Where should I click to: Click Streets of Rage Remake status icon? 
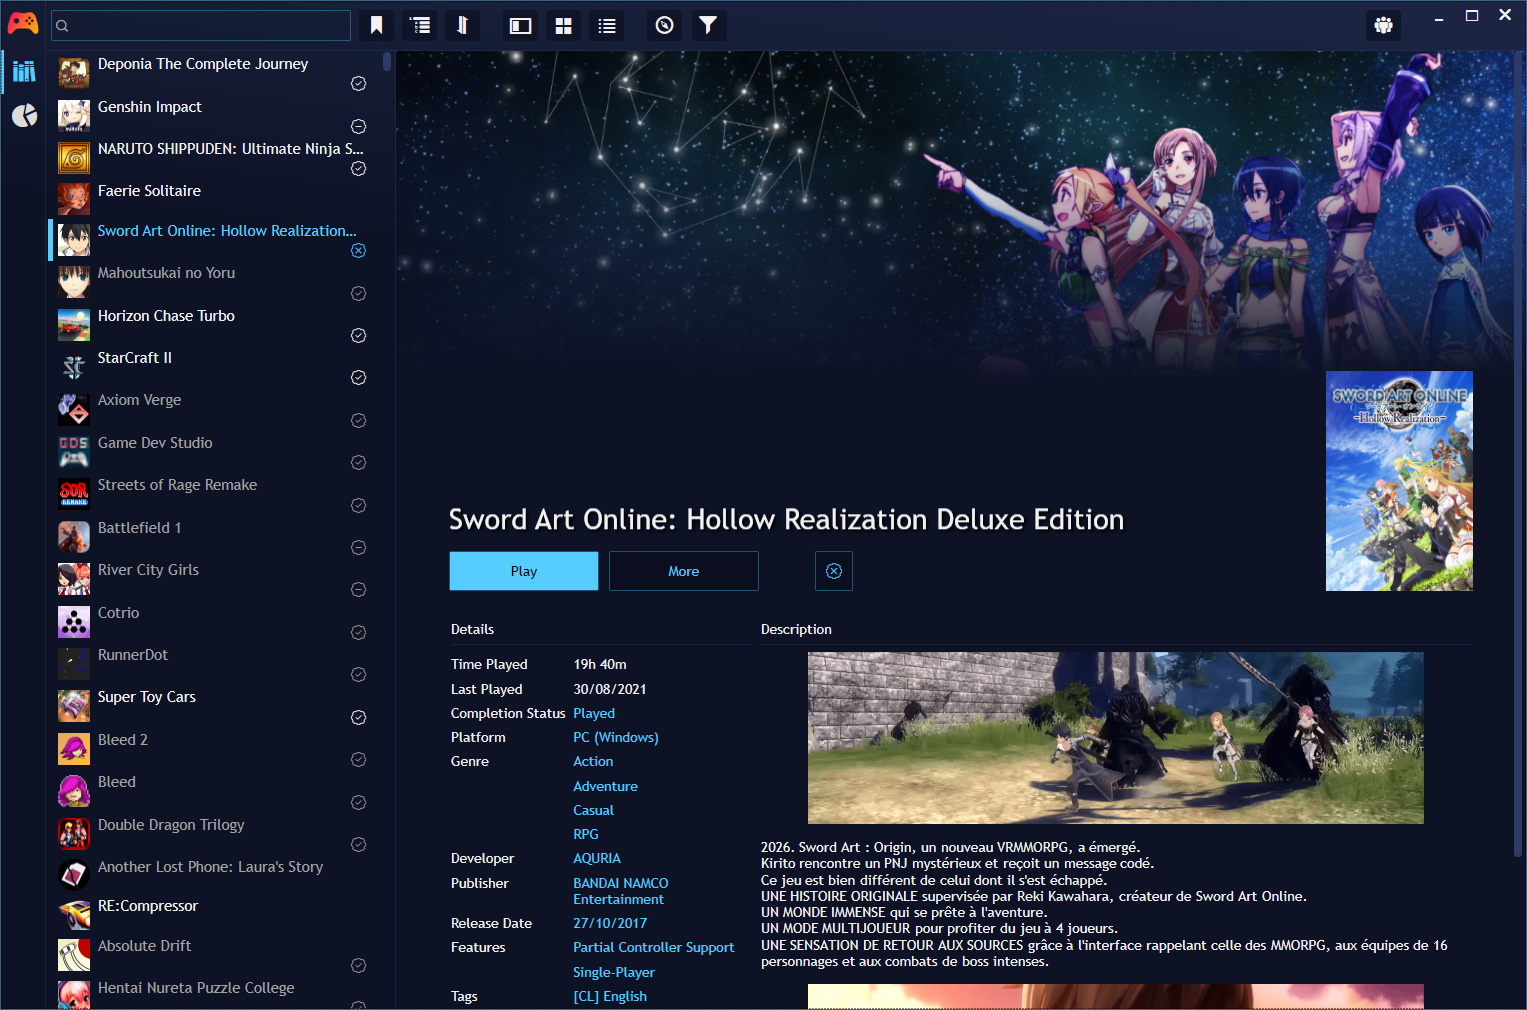click(x=358, y=505)
